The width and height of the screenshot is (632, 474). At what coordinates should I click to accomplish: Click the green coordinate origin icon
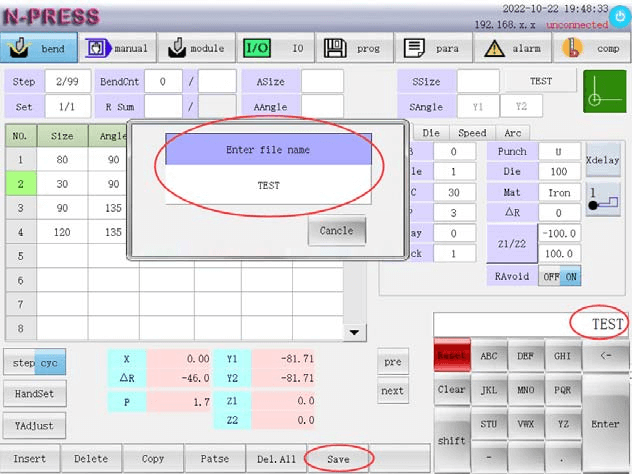pos(604,91)
